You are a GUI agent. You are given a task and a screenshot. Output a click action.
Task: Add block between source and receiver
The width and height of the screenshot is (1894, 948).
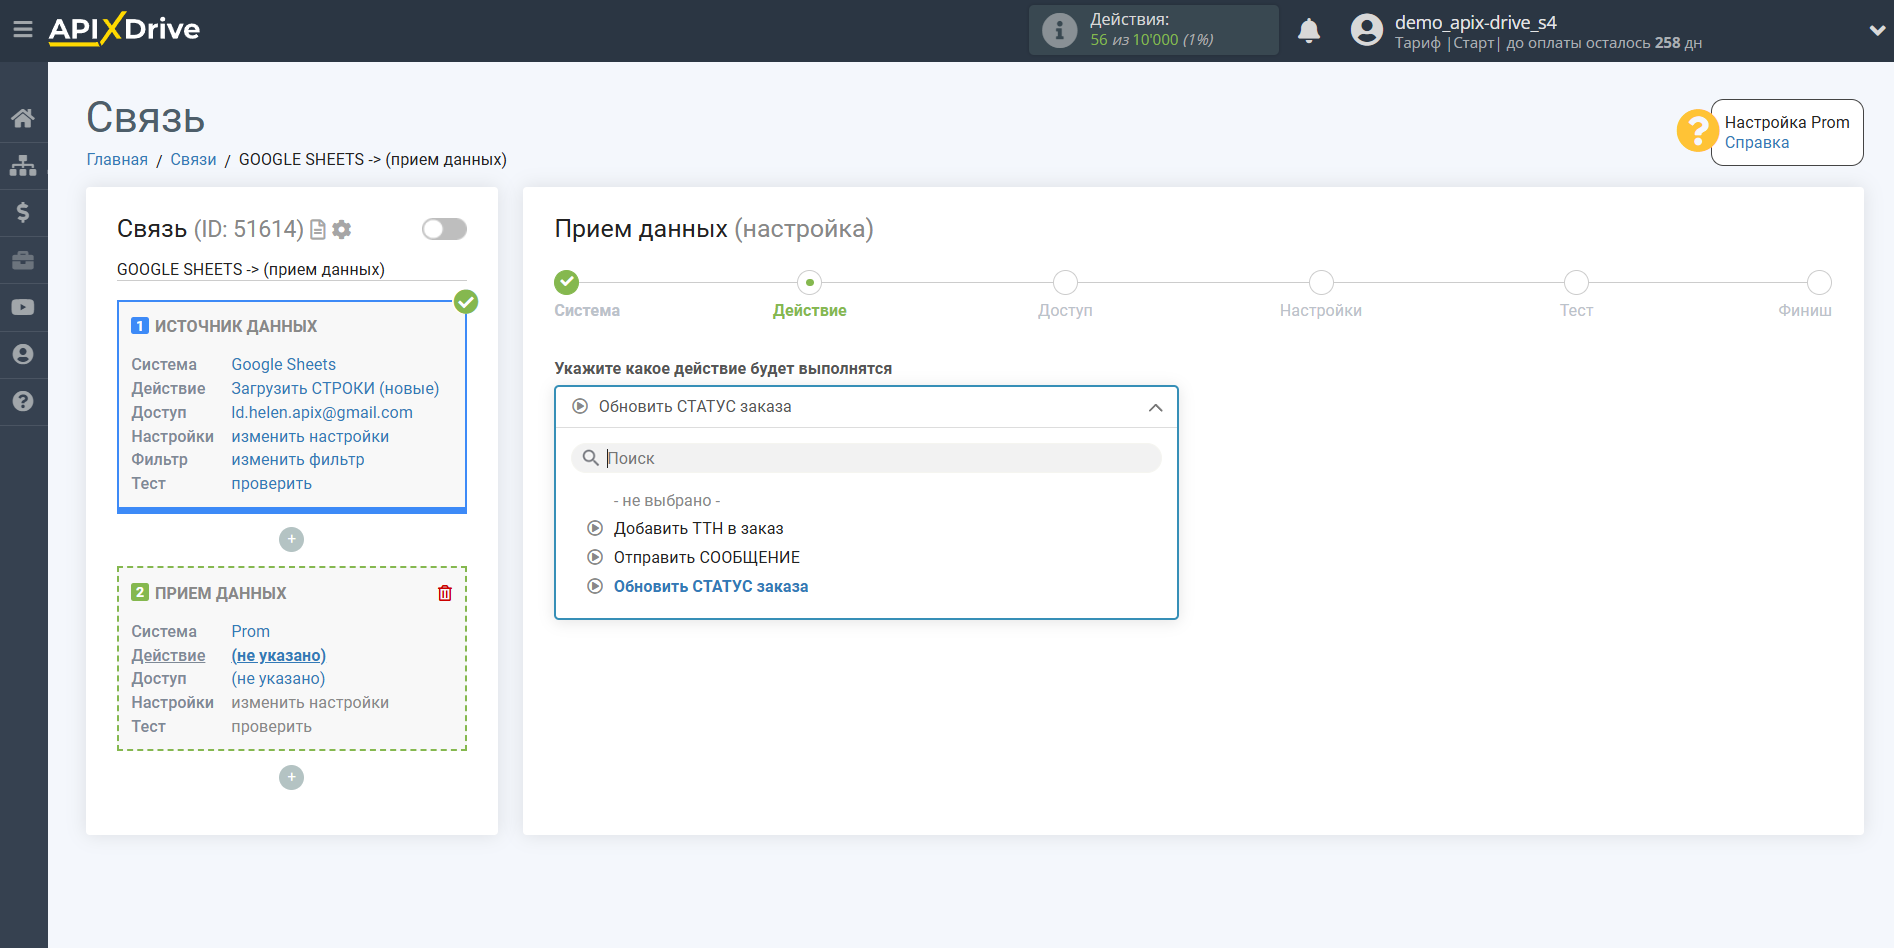pos(291,539)
